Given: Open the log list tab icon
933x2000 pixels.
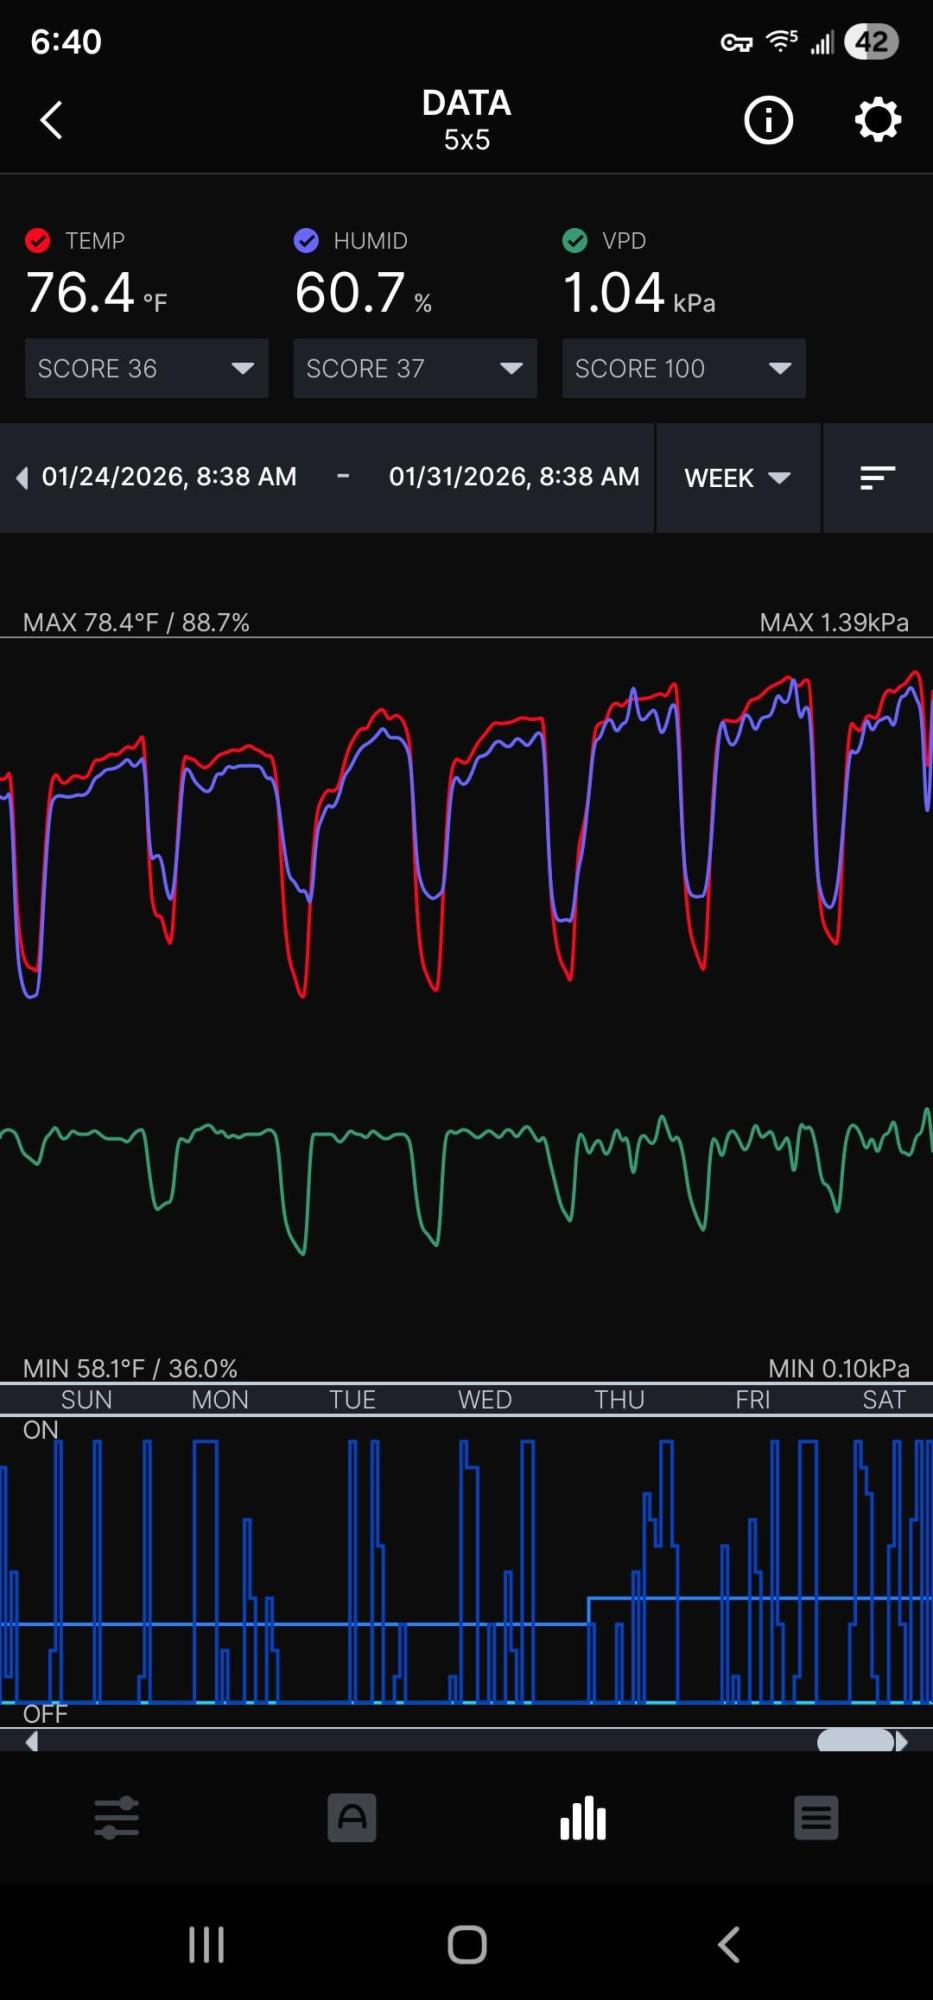Looking at the screenshot, I should [x=816, y=1817].
